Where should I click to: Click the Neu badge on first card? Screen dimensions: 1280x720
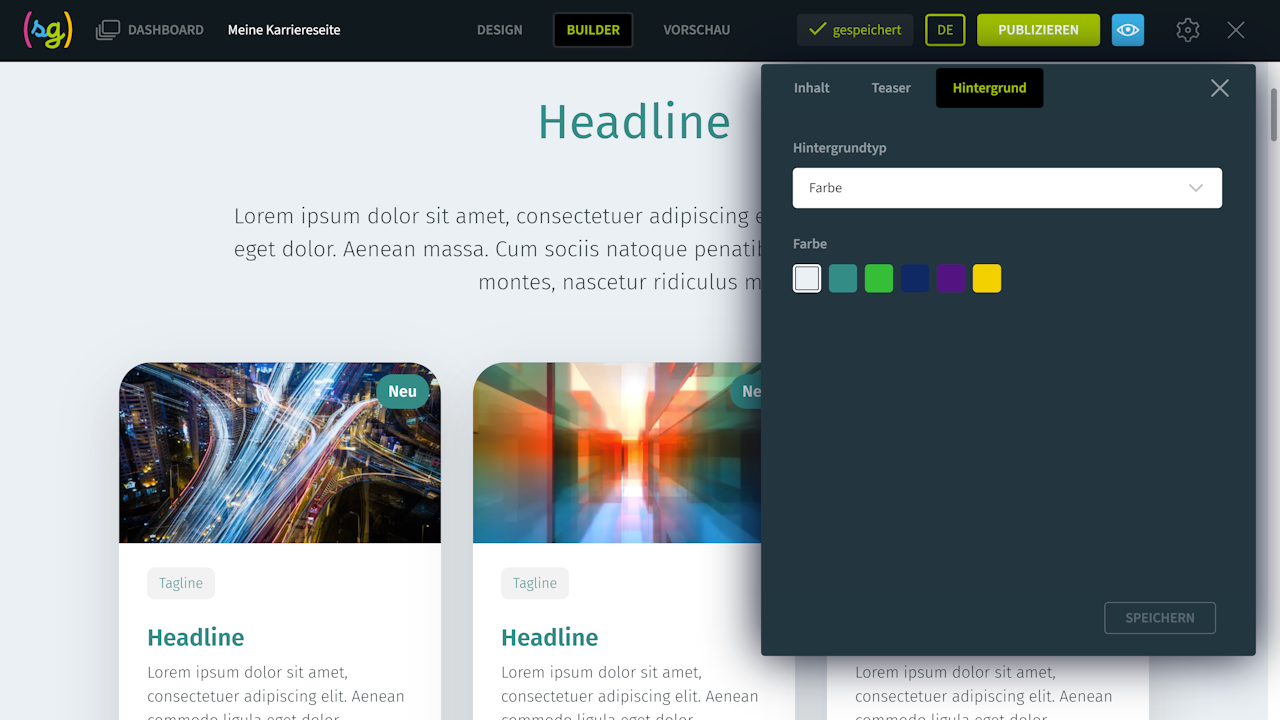click(x=402, y=391)
